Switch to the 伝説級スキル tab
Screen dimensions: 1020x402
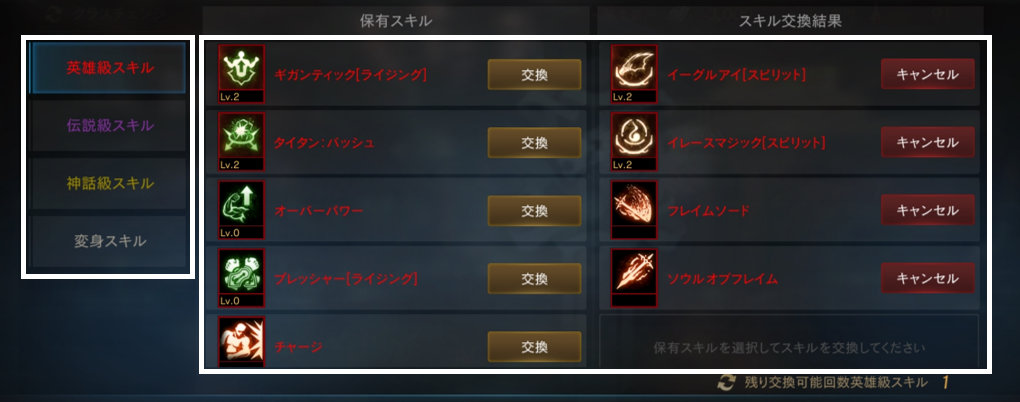coord(110,126)
